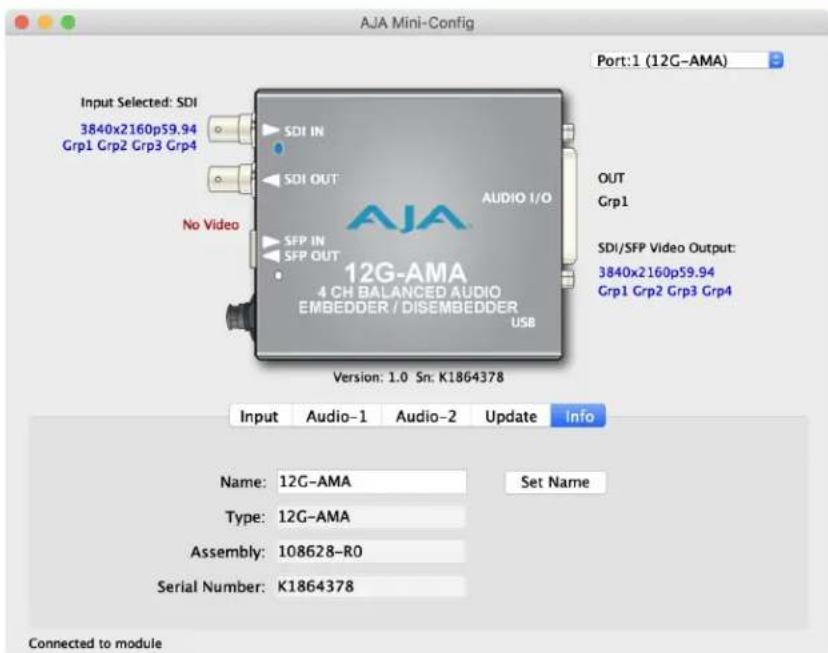The image size is (828, 653).
Task: Select the Info tab
Action: coord(578,416)
